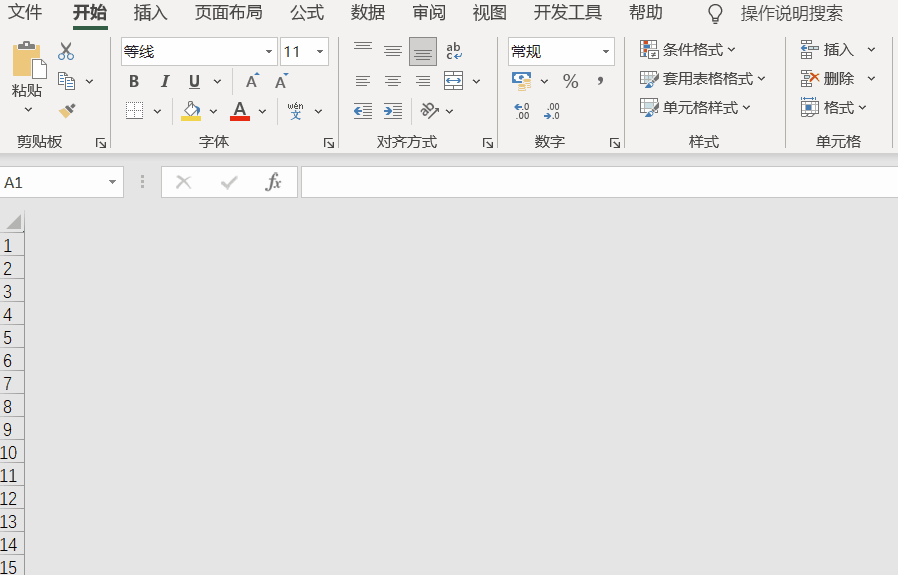Click accounting number format icon
Image resolution: width=898 pixels, height=575 pixels.
click(522, 81)
